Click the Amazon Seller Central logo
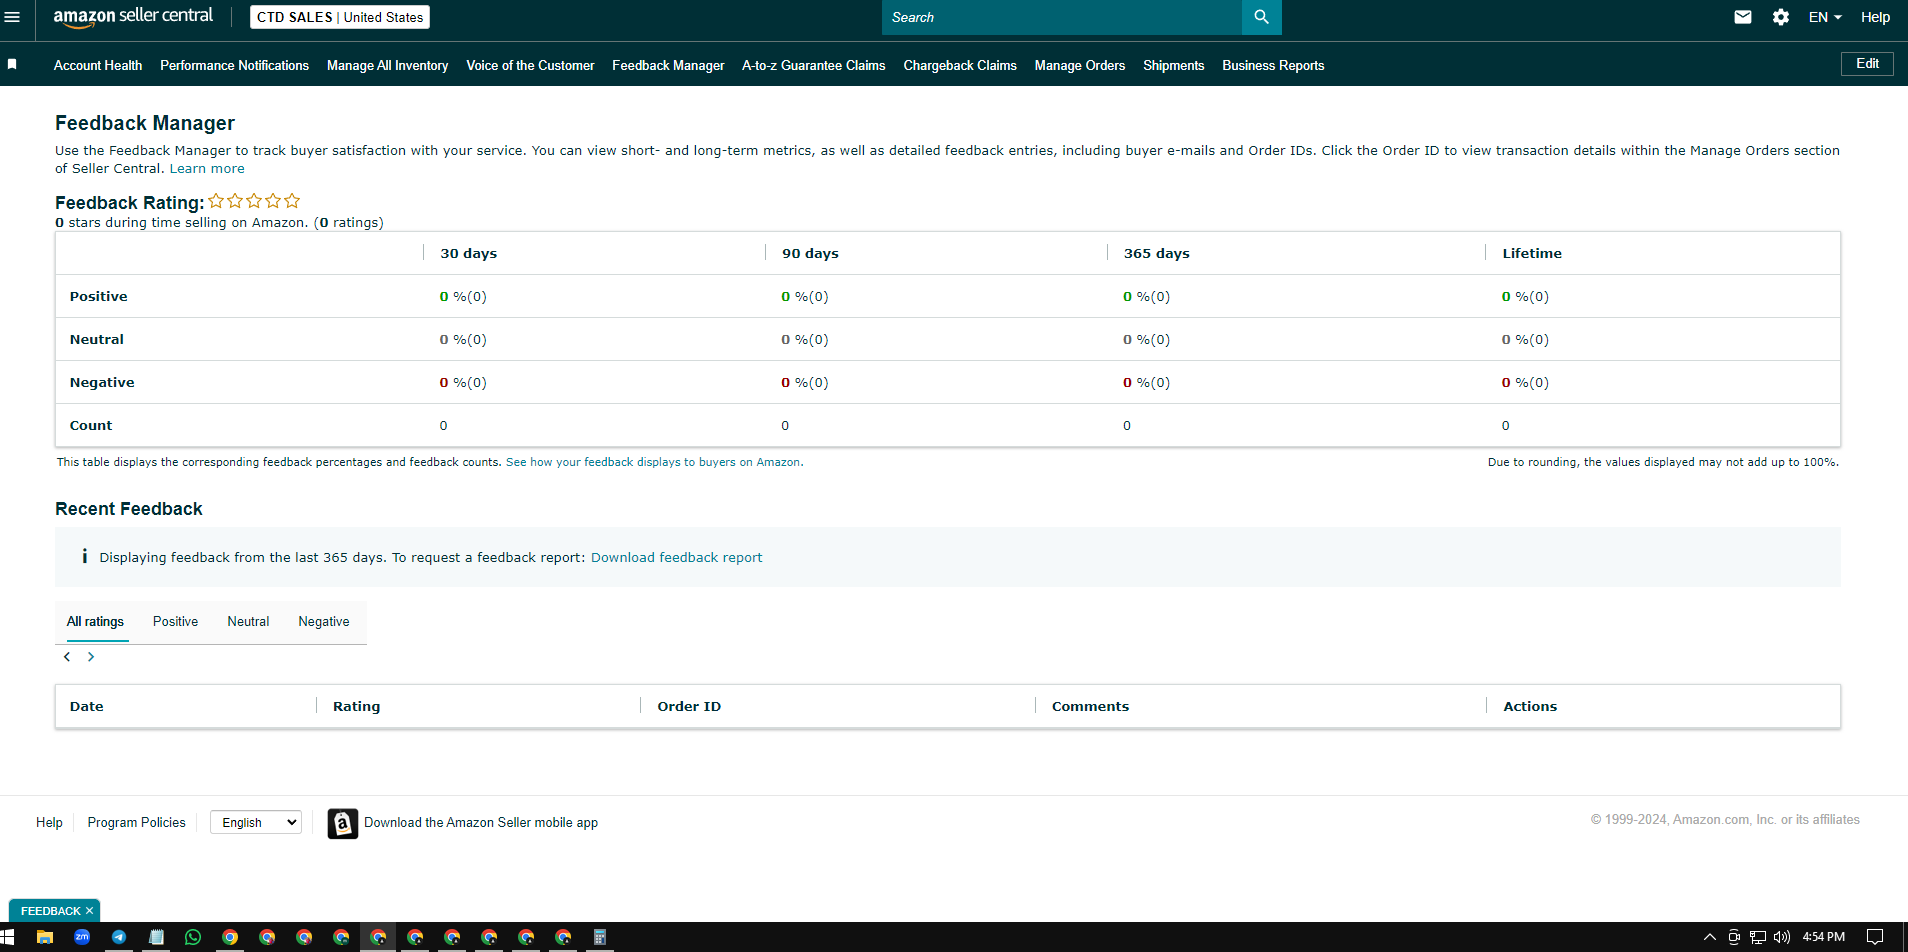 [133, 16]
